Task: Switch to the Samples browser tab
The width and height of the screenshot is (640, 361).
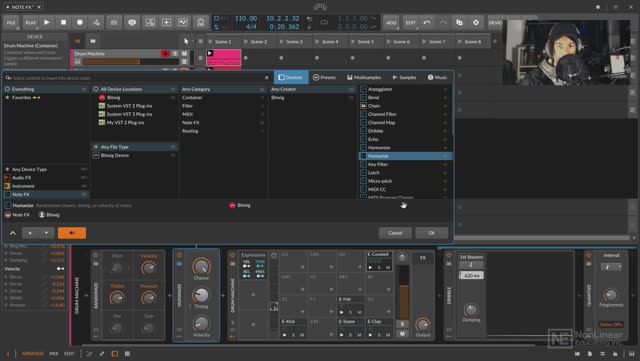Action: (404, 77)
